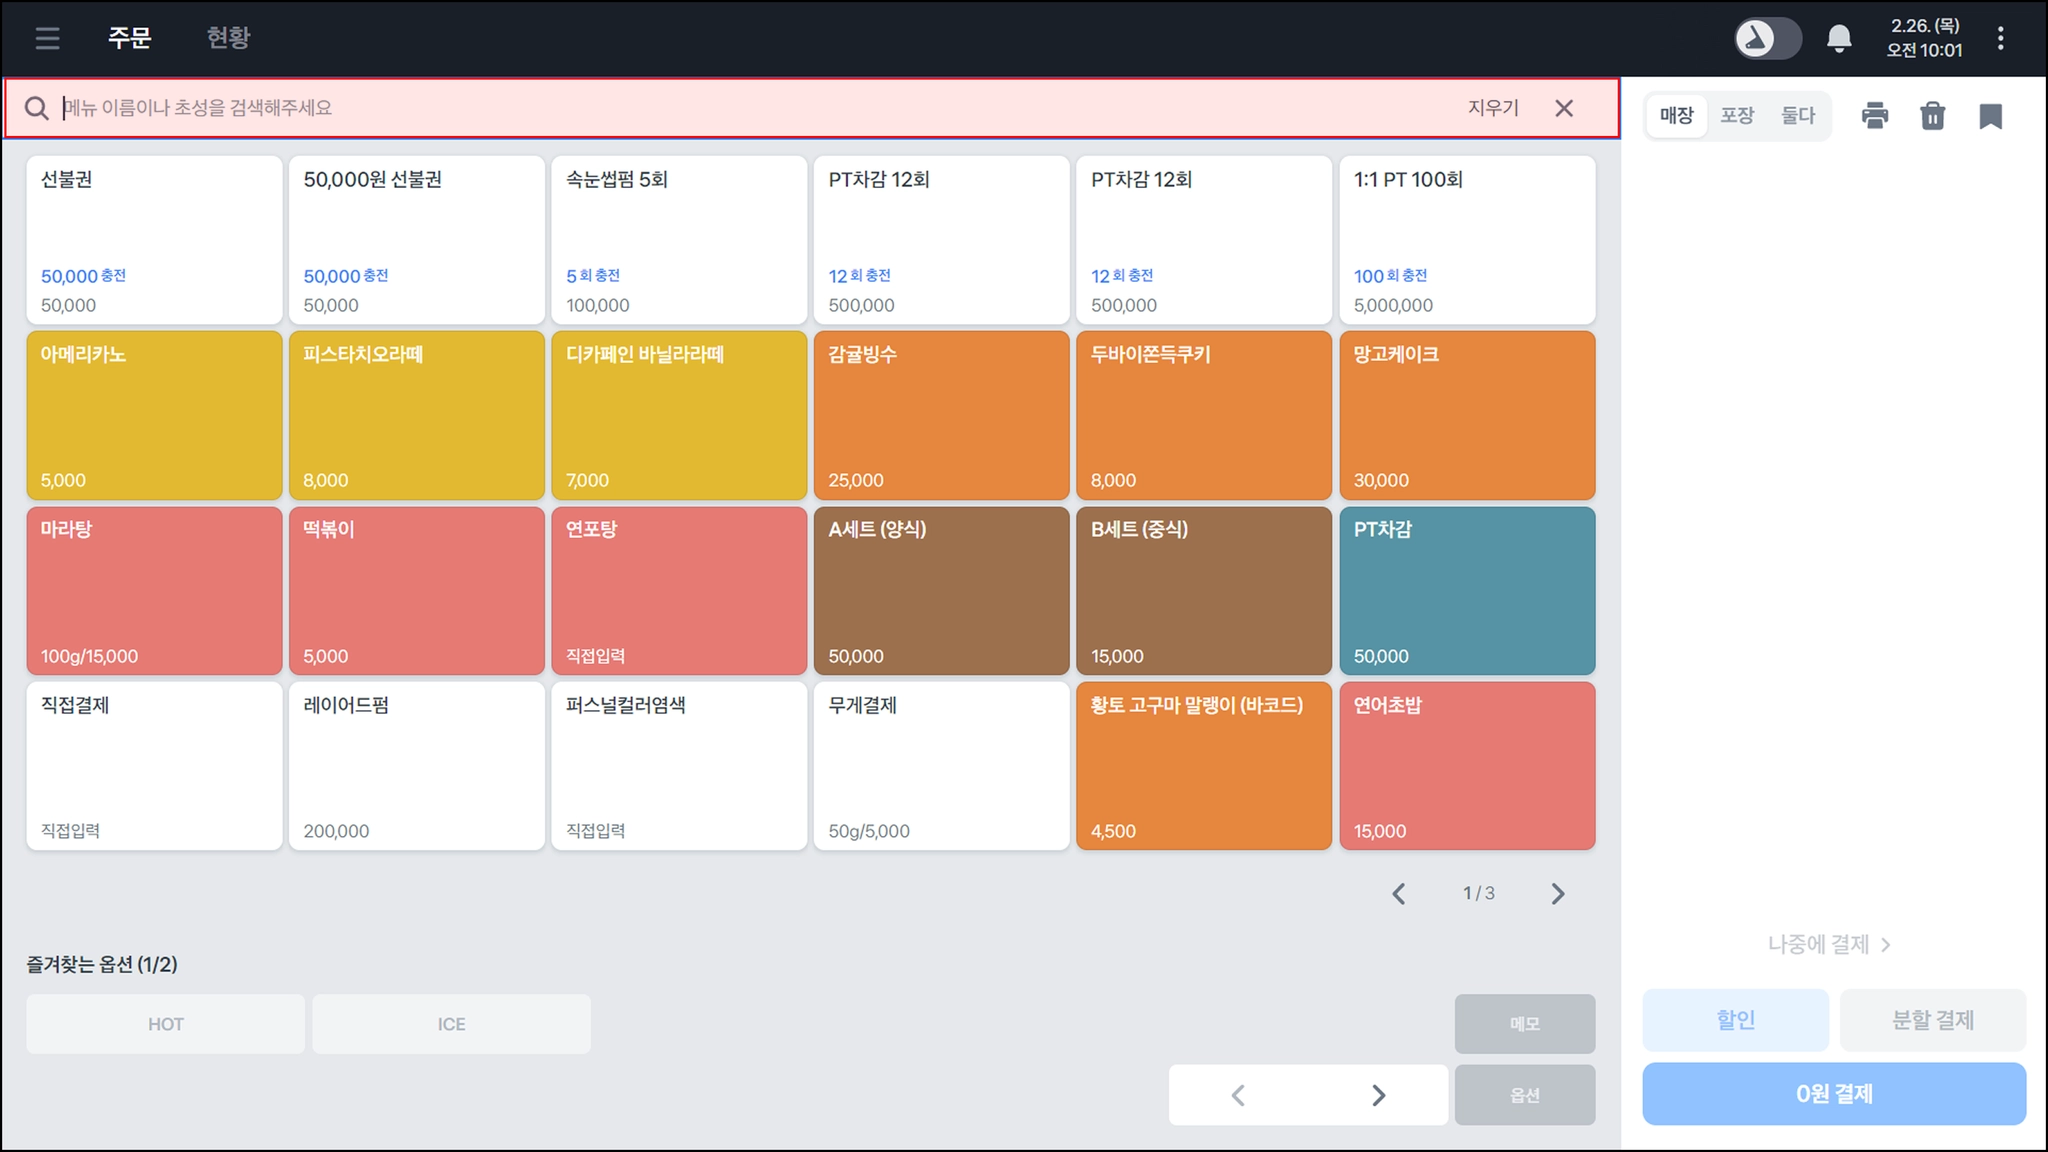Select the 포장 order type
2048x1152 pixels.
pyautogui.click(x=1737, y=116)
